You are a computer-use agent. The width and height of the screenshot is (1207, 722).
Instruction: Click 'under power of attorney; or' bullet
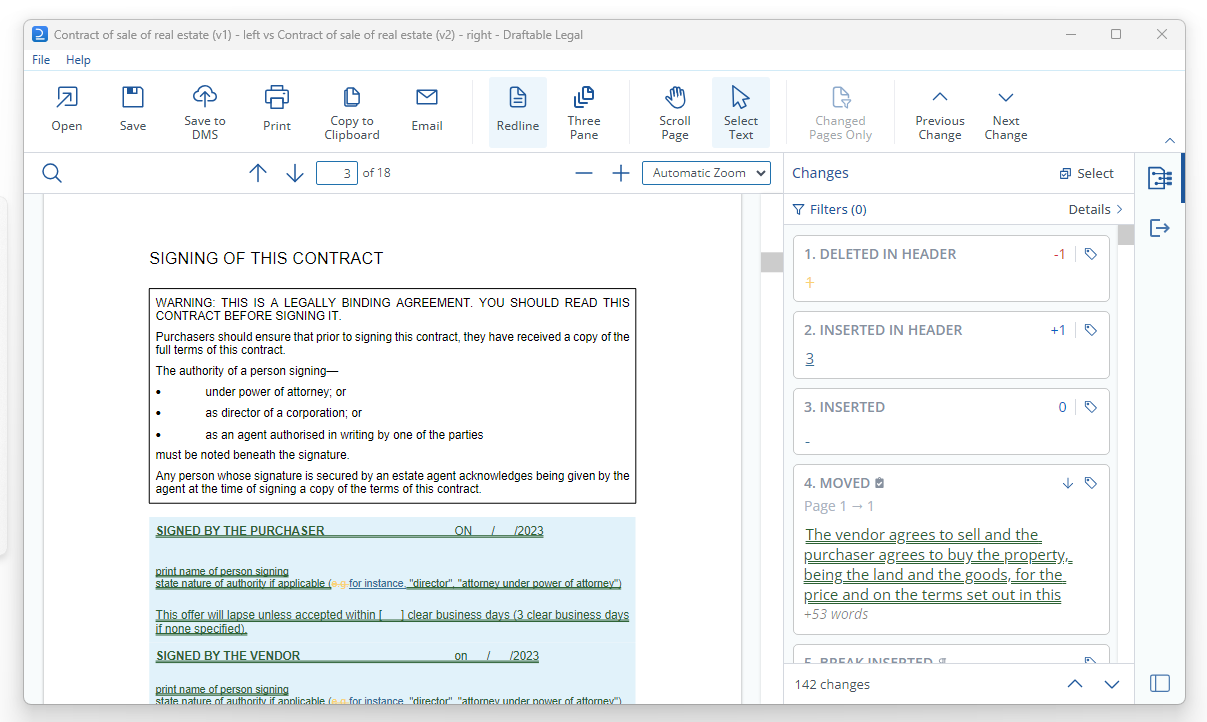point(276,392)
